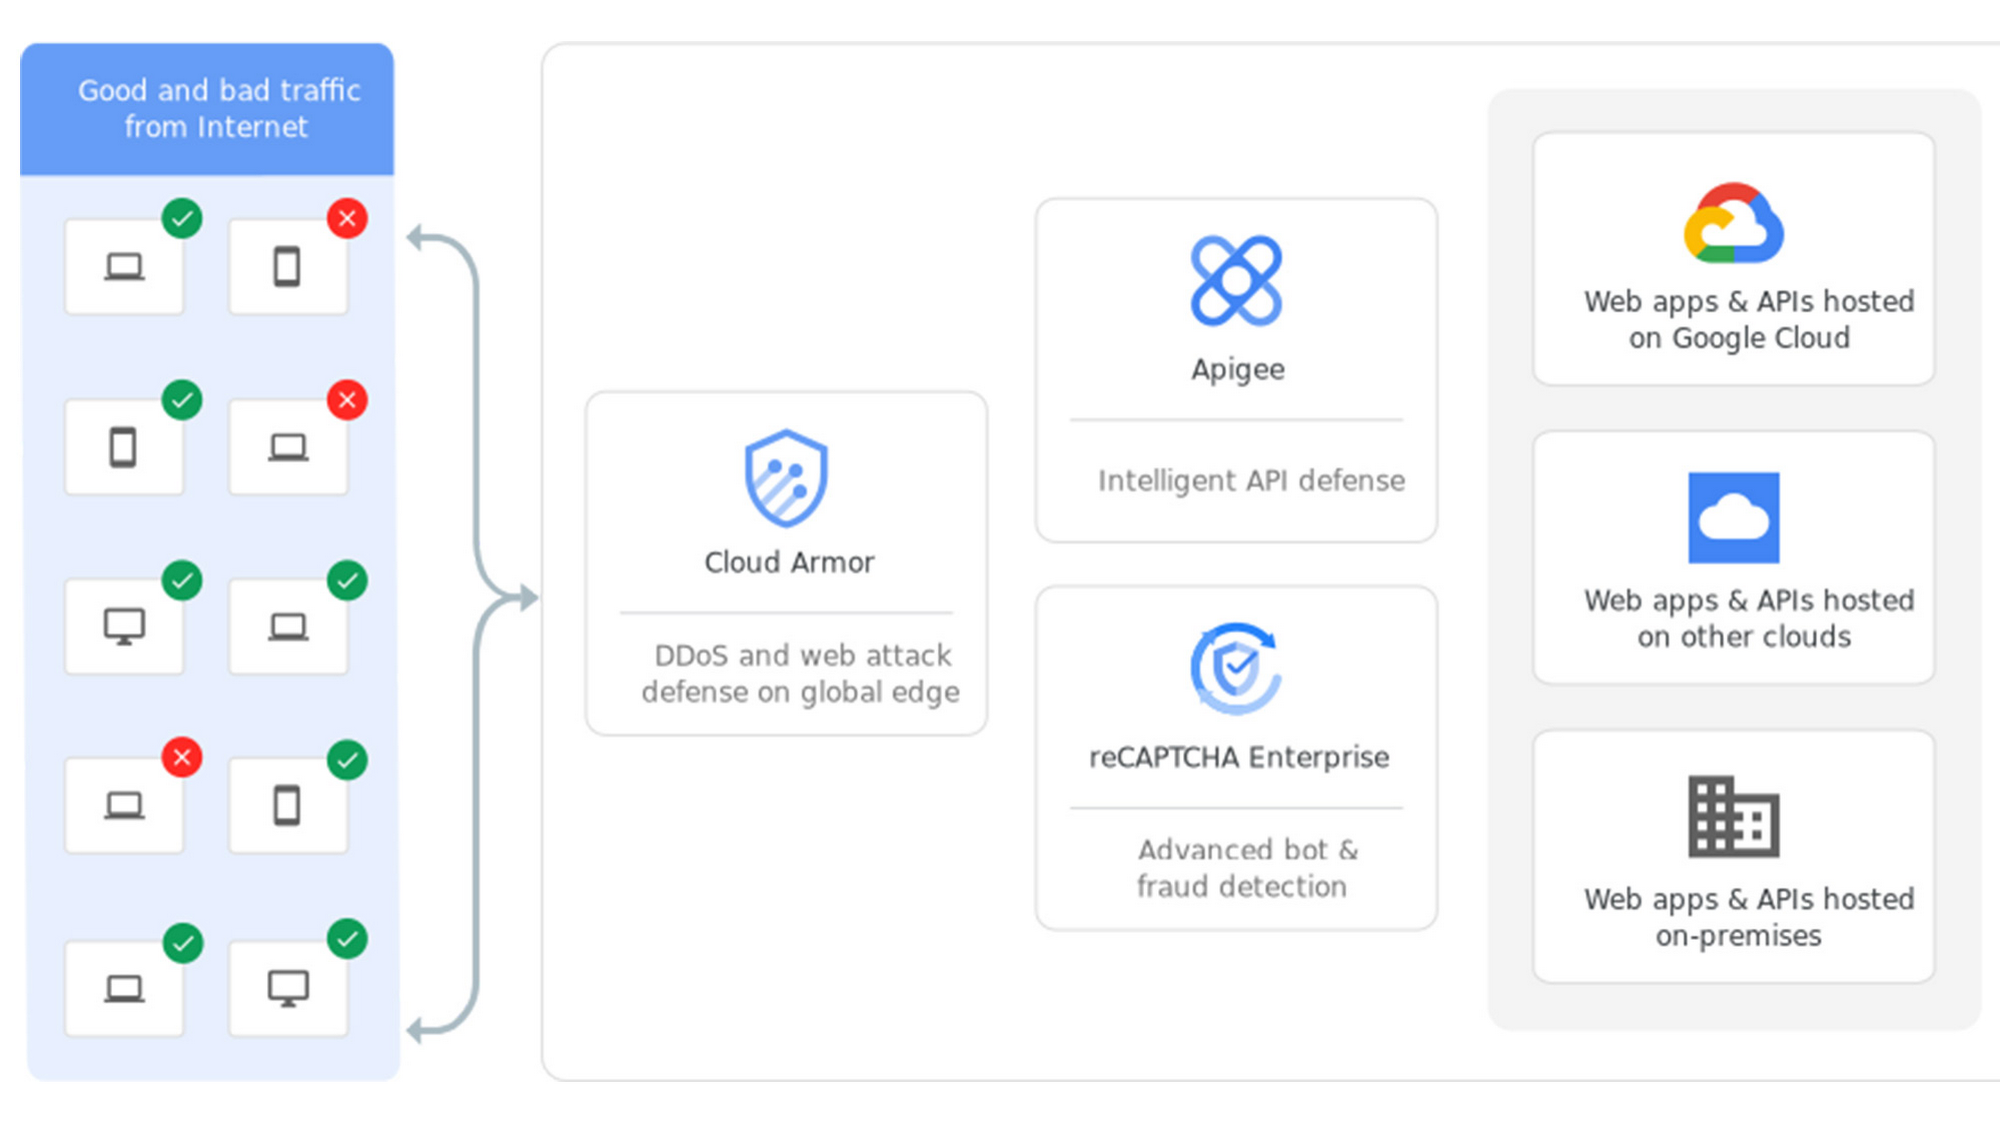The width and height of the screenshot is (2000, 1138).
Task: Click the second-row phone with green check
Action: (124, 447)
